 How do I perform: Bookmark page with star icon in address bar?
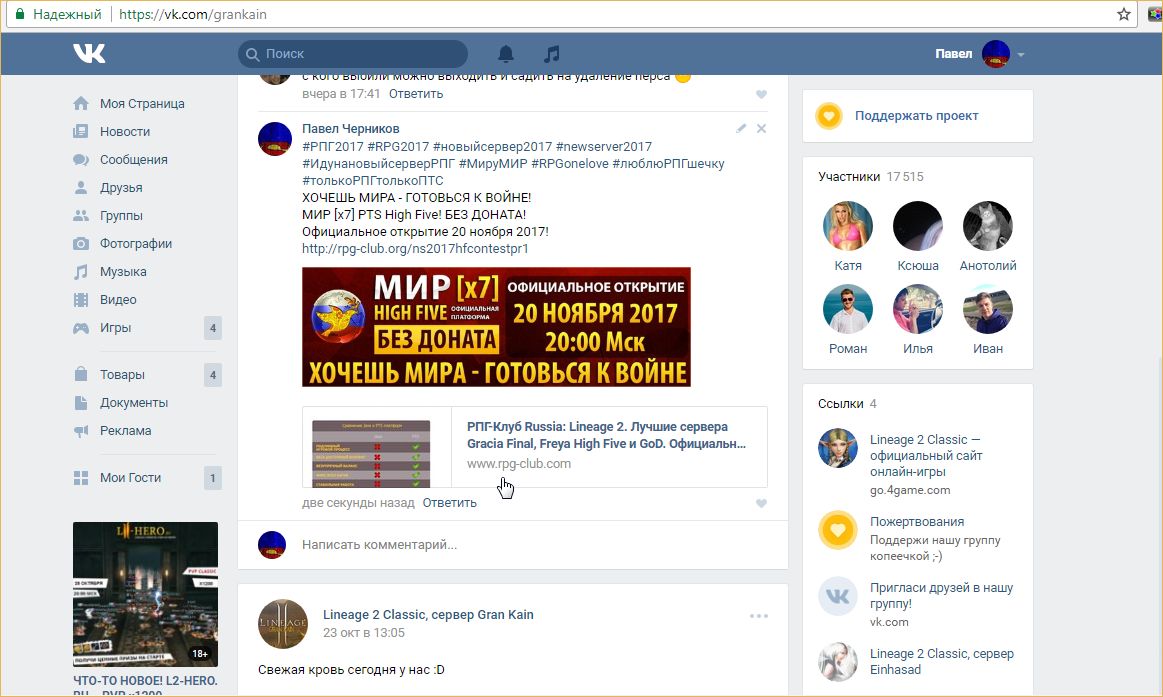point(1124,14)
